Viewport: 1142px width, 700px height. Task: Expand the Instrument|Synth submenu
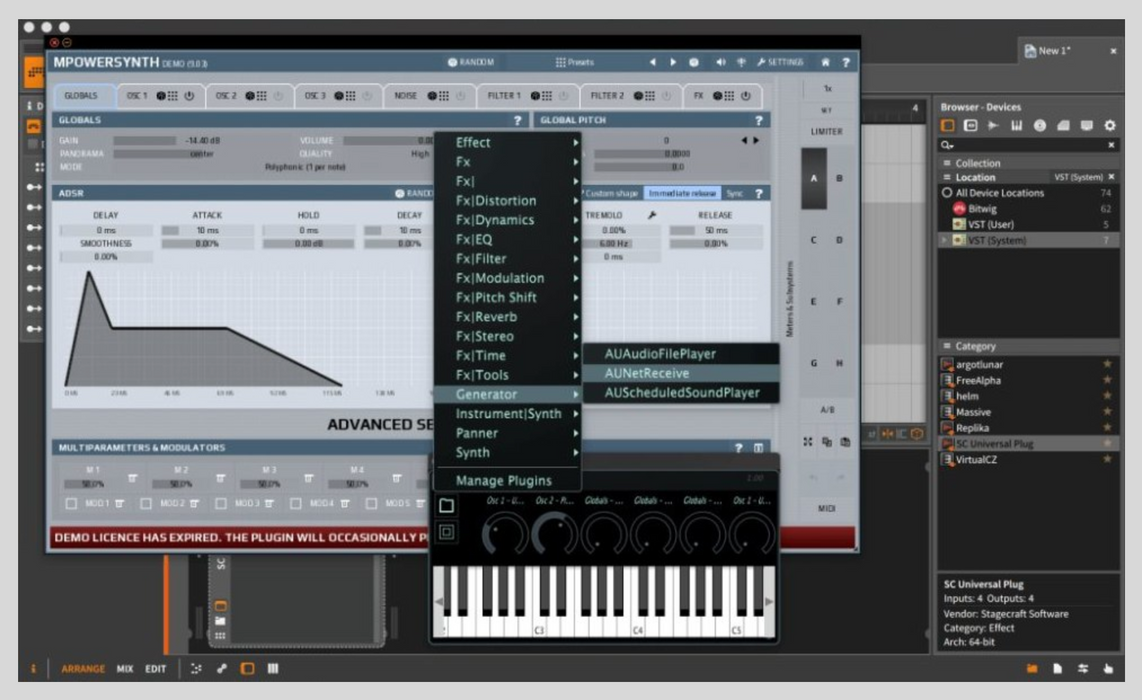[x=507, y=414]
